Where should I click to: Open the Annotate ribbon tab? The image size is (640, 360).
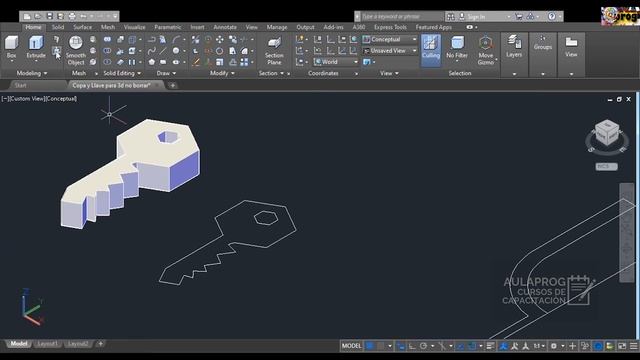coord(225,27)
